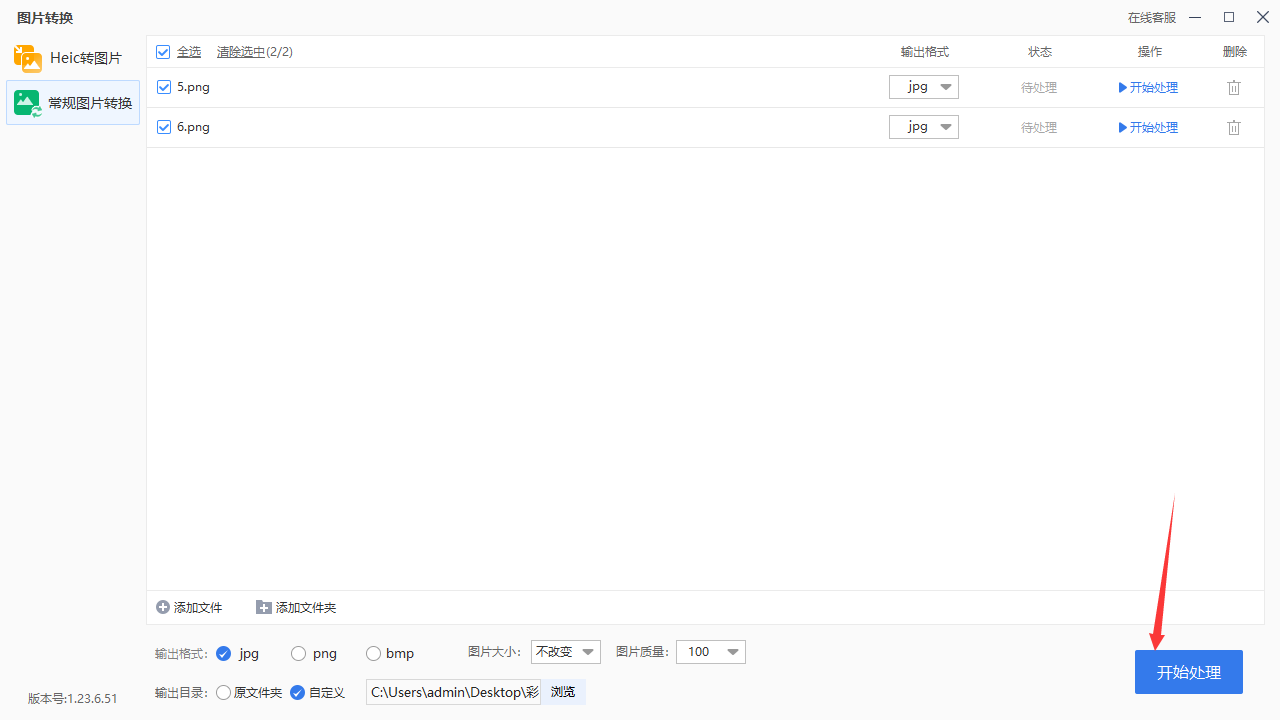This screenshot has width=1280, height=720.
Task: Switch to 常规图片转换 tab
Action: click(x=72, y=103)
